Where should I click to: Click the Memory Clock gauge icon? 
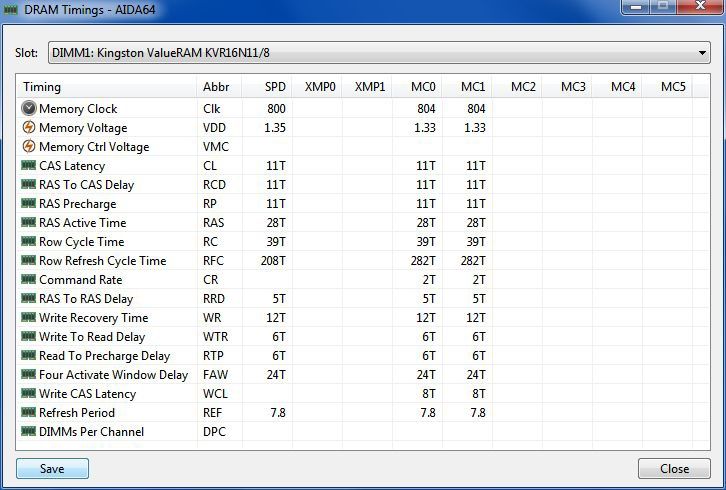(29, 108)
